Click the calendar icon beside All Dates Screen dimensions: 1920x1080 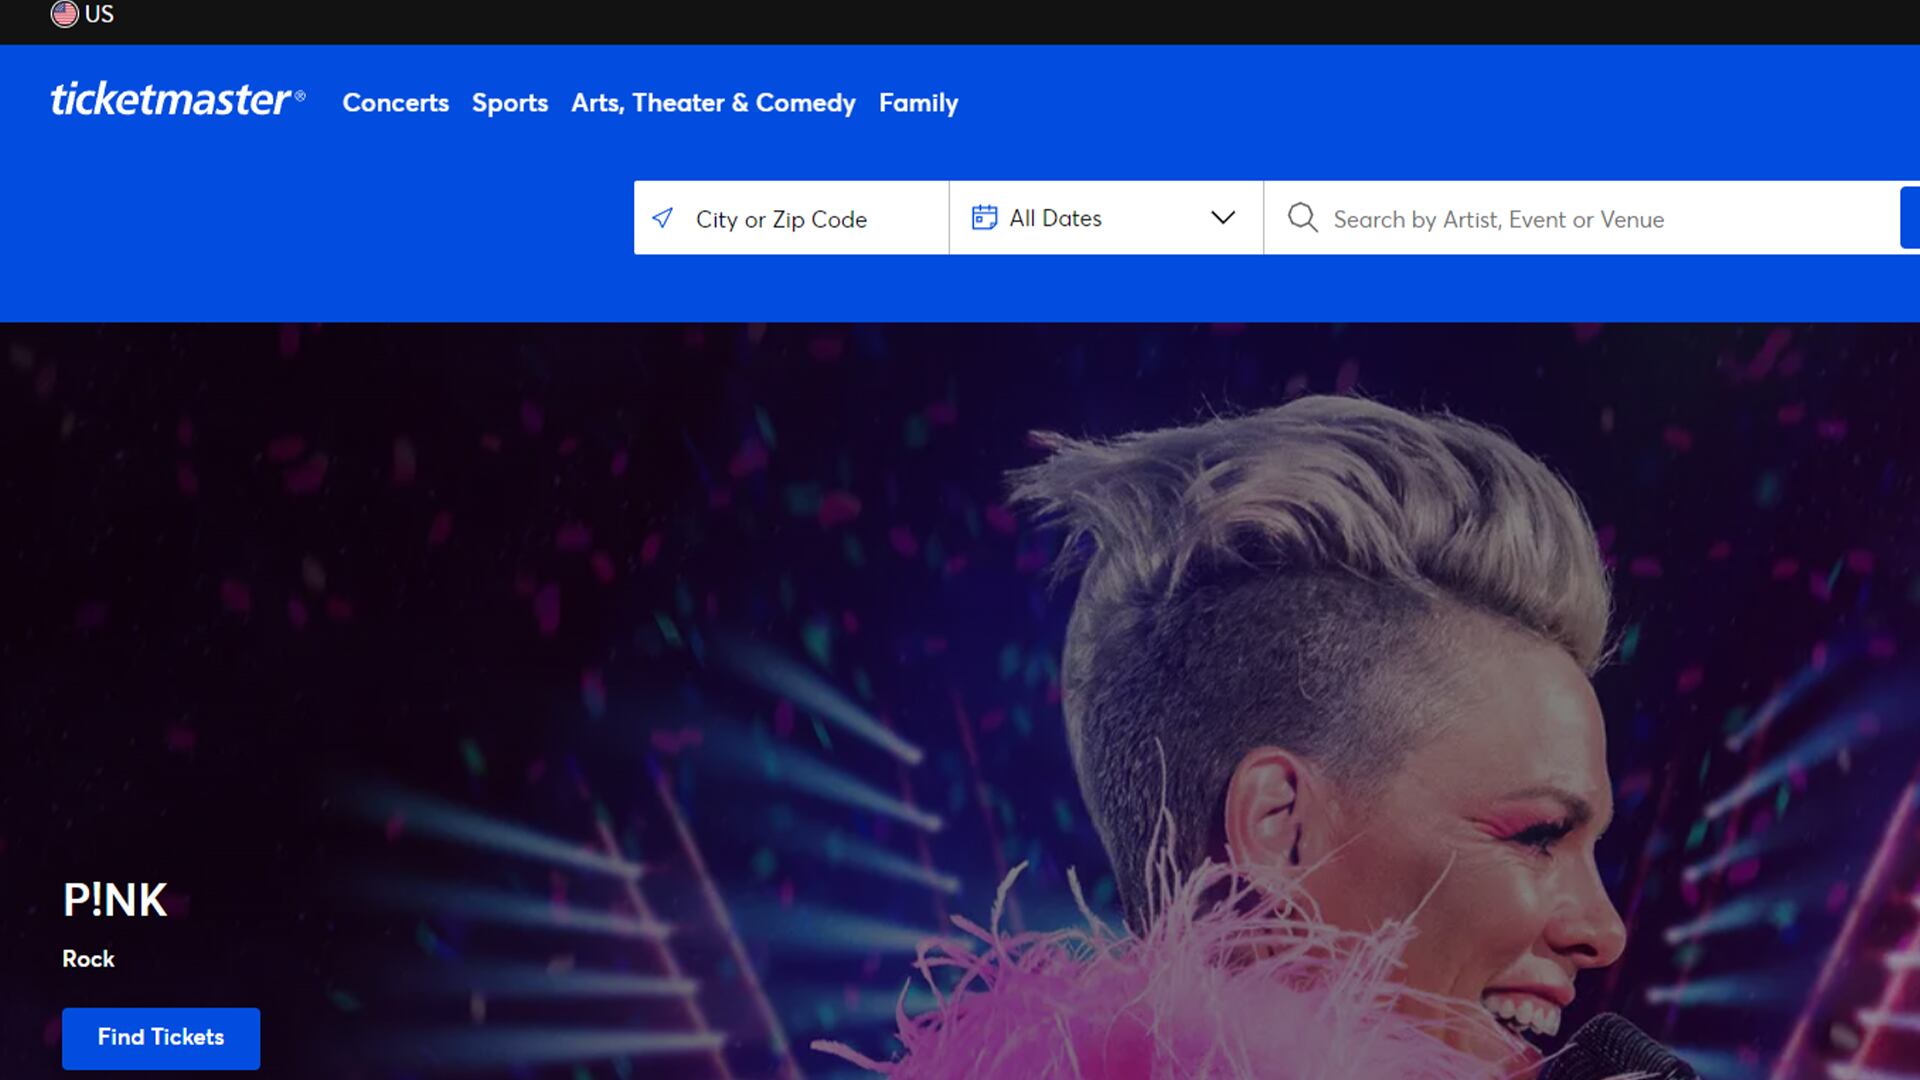point(984,217)
